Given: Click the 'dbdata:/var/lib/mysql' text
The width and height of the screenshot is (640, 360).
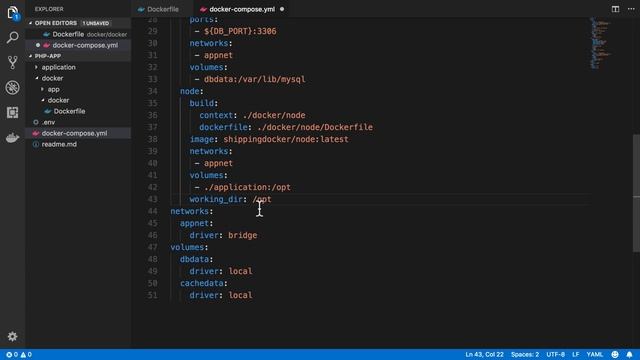Looking at the screenshot, I should 255,79.
